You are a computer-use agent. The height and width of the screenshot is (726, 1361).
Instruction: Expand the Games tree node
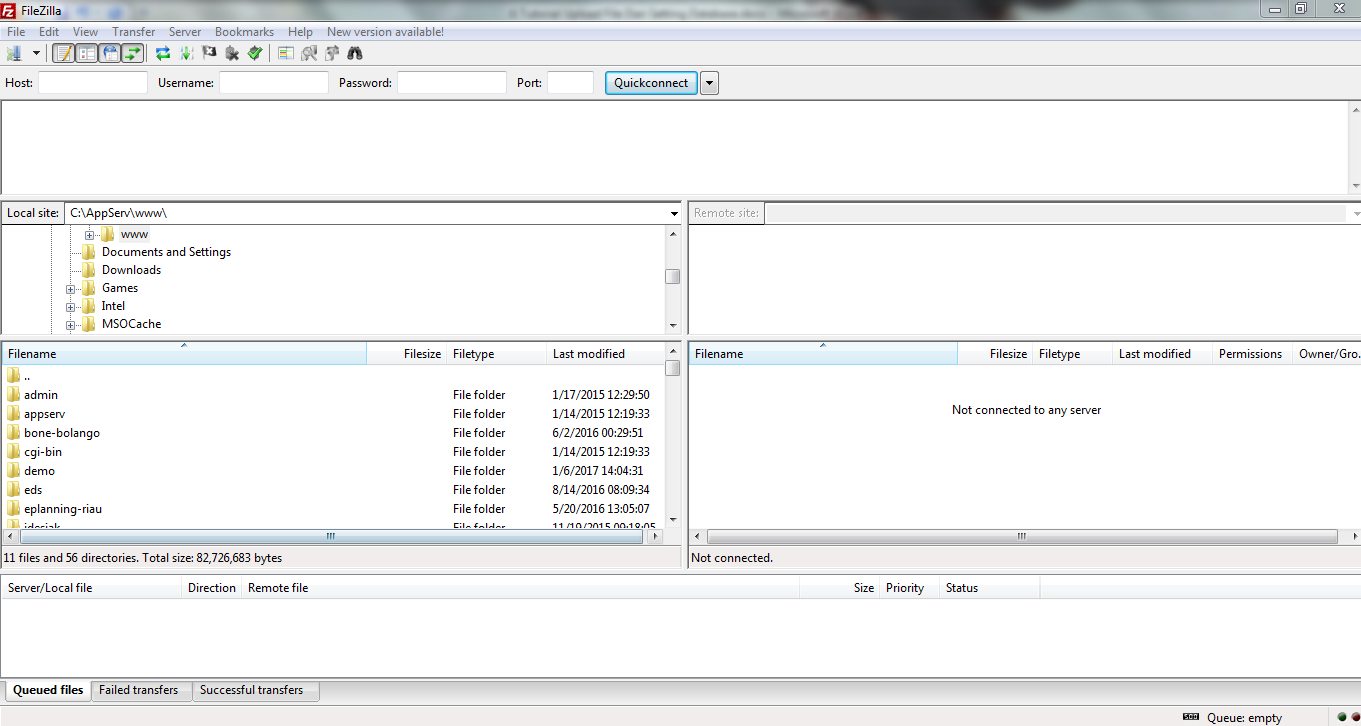click(x=71, y=288)
